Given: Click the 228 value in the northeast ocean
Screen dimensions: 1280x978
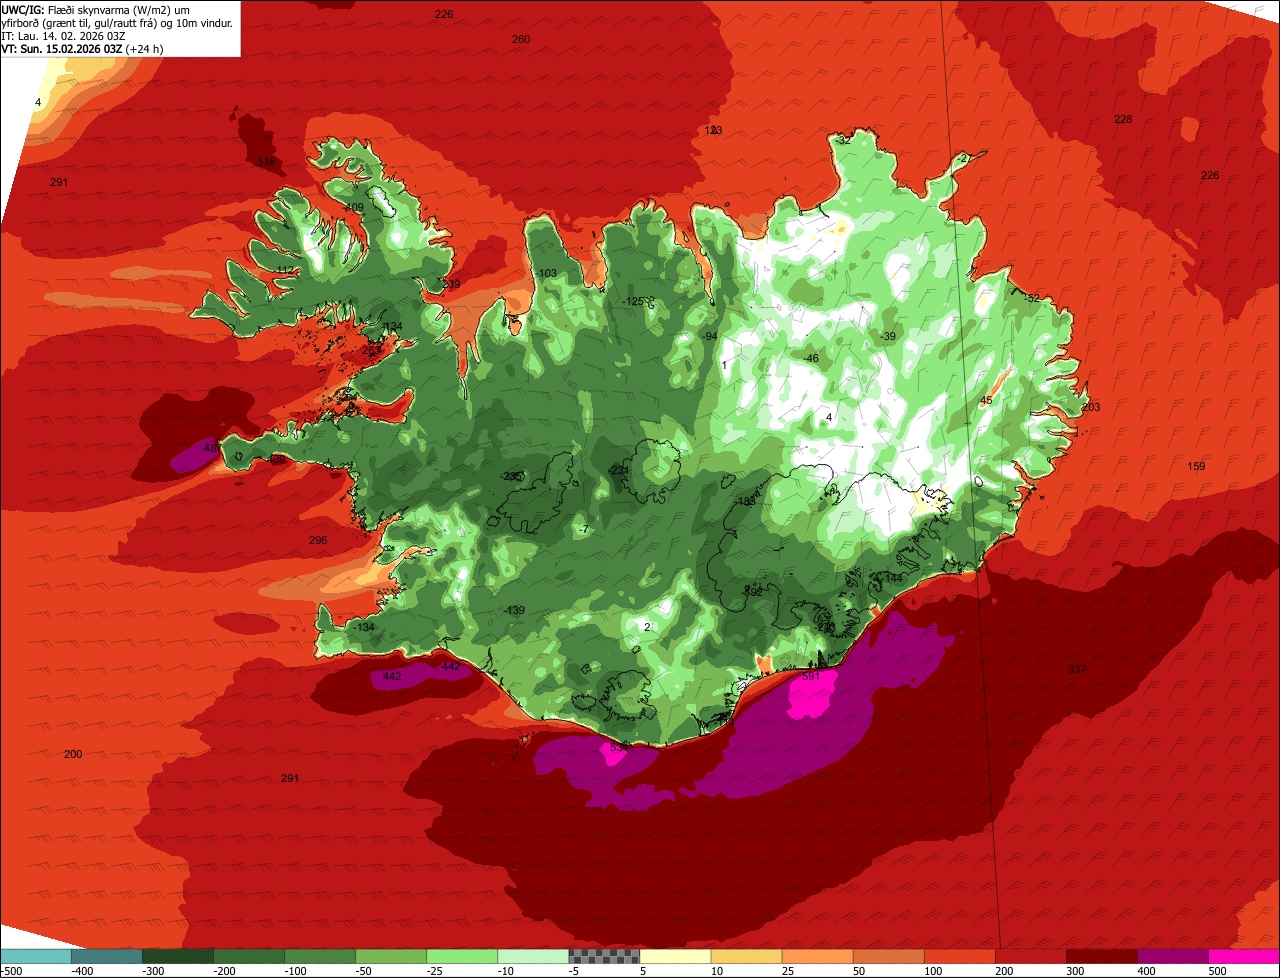Looking at the screenshot, I should [1123, 120].
